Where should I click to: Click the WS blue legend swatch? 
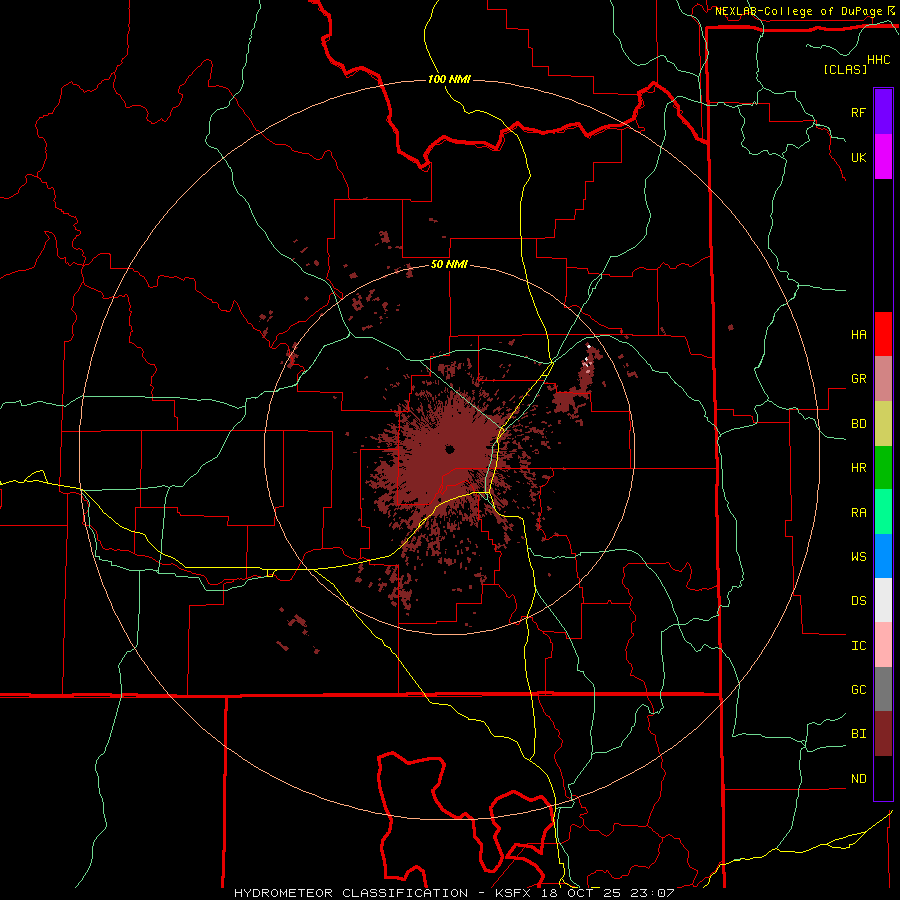[x=883, y=556]
